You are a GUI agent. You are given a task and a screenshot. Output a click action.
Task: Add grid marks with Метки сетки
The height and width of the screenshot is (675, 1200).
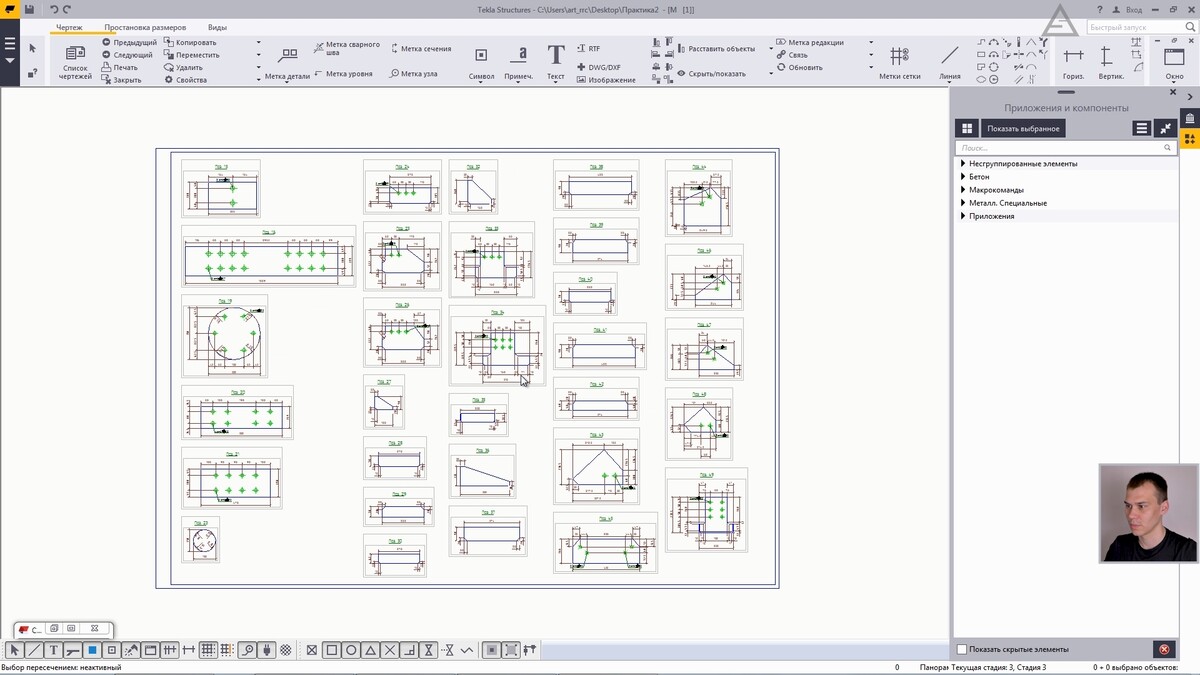coord(899,56)
